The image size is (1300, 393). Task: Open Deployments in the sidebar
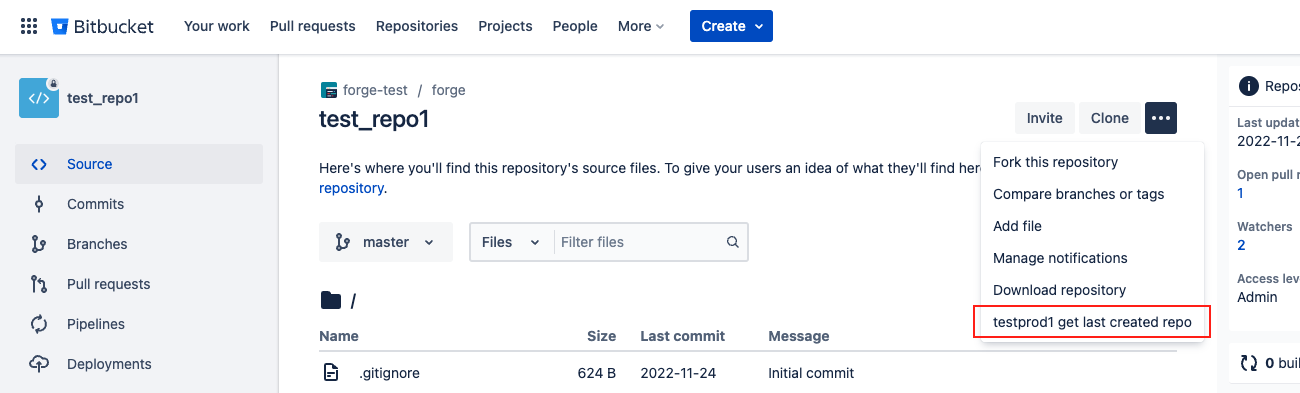(x=139, y=364)
